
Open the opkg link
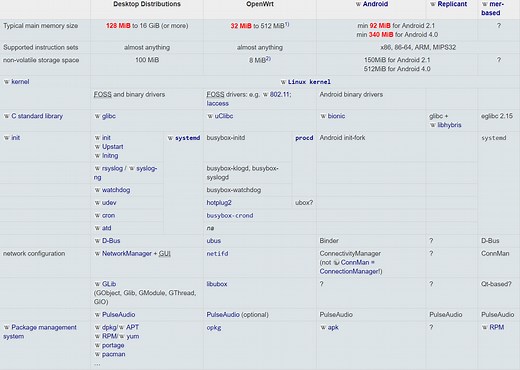pyautogui.click(x=214, y=327)
